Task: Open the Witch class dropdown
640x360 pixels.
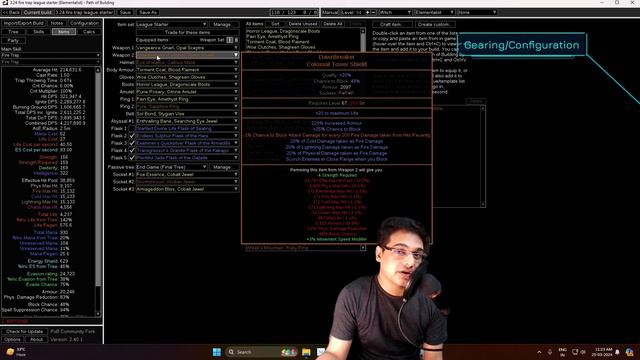Action: tap(395, 13)
